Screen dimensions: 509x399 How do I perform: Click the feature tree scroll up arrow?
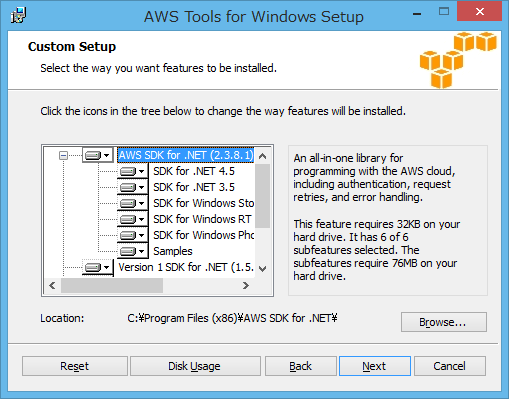263,156
